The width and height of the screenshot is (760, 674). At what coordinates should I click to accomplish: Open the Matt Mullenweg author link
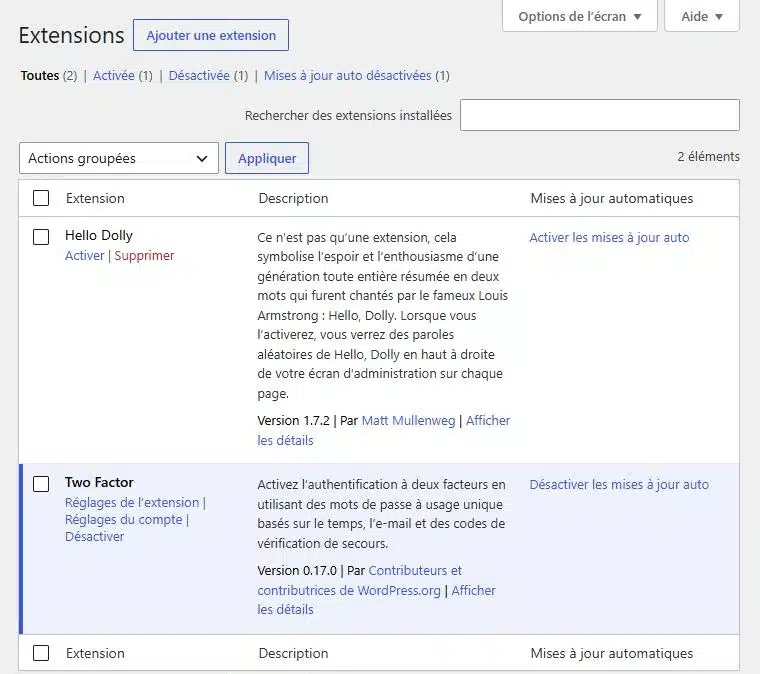409,421
